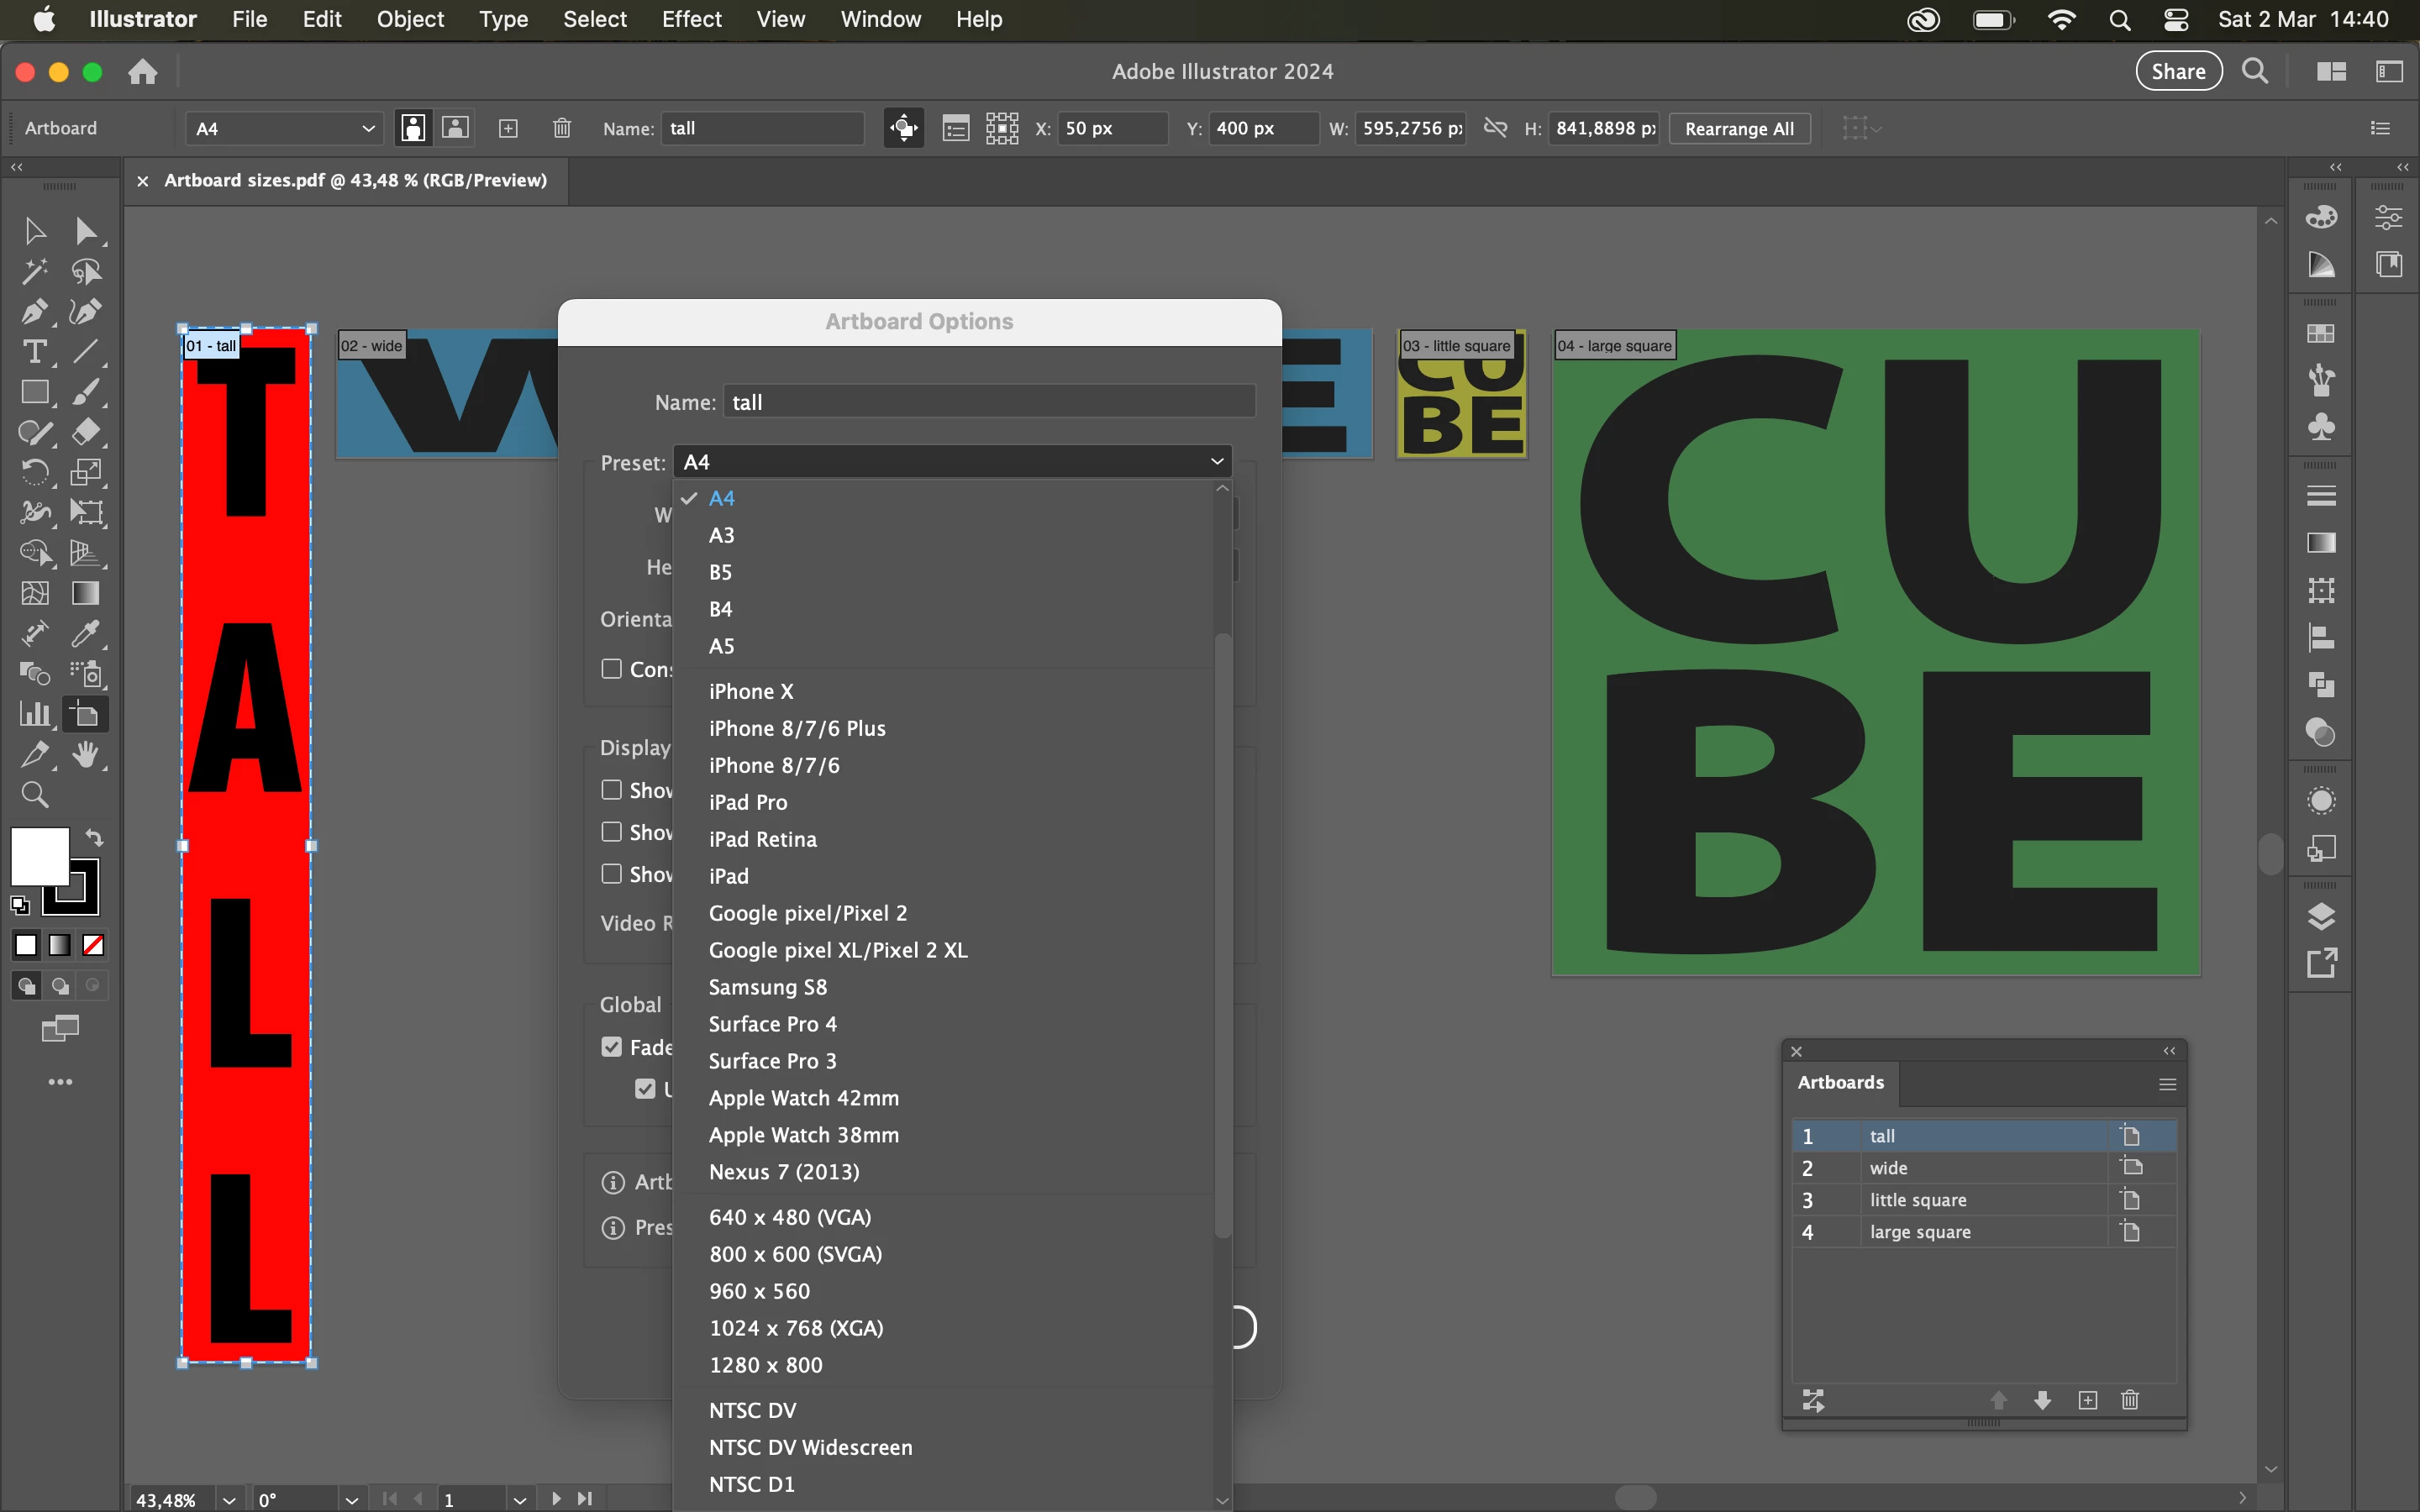This screenshot has width=2420, height=1512.
Task: Click move down arrow in Artboards panel
Action: pyautogui.click(x=2043, y=1400)
